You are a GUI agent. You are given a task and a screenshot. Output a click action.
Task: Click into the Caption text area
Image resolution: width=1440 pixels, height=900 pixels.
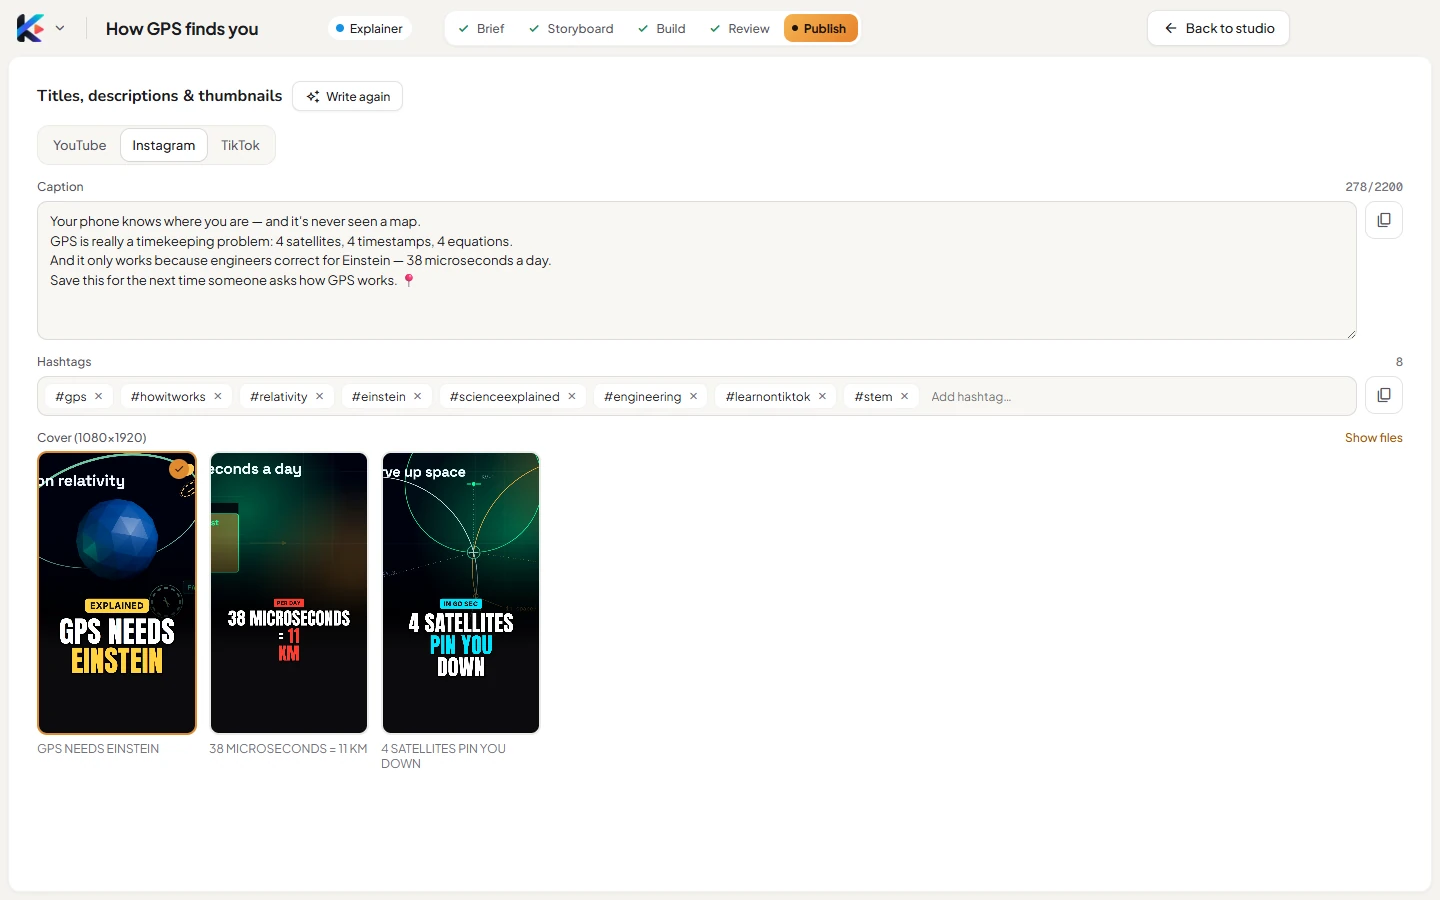coord(697,271)
